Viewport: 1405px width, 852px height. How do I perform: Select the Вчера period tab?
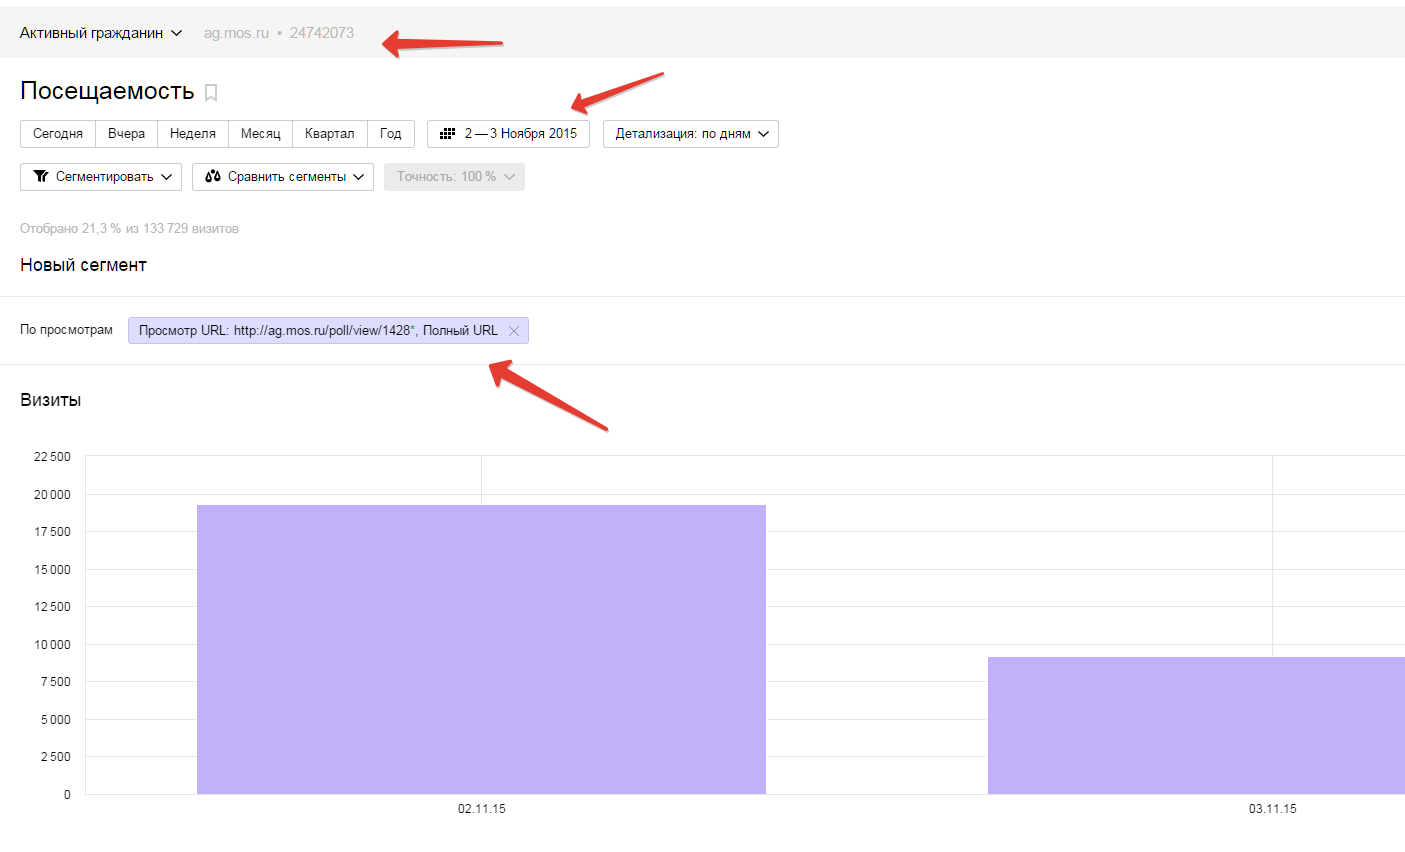coord(126,134)
